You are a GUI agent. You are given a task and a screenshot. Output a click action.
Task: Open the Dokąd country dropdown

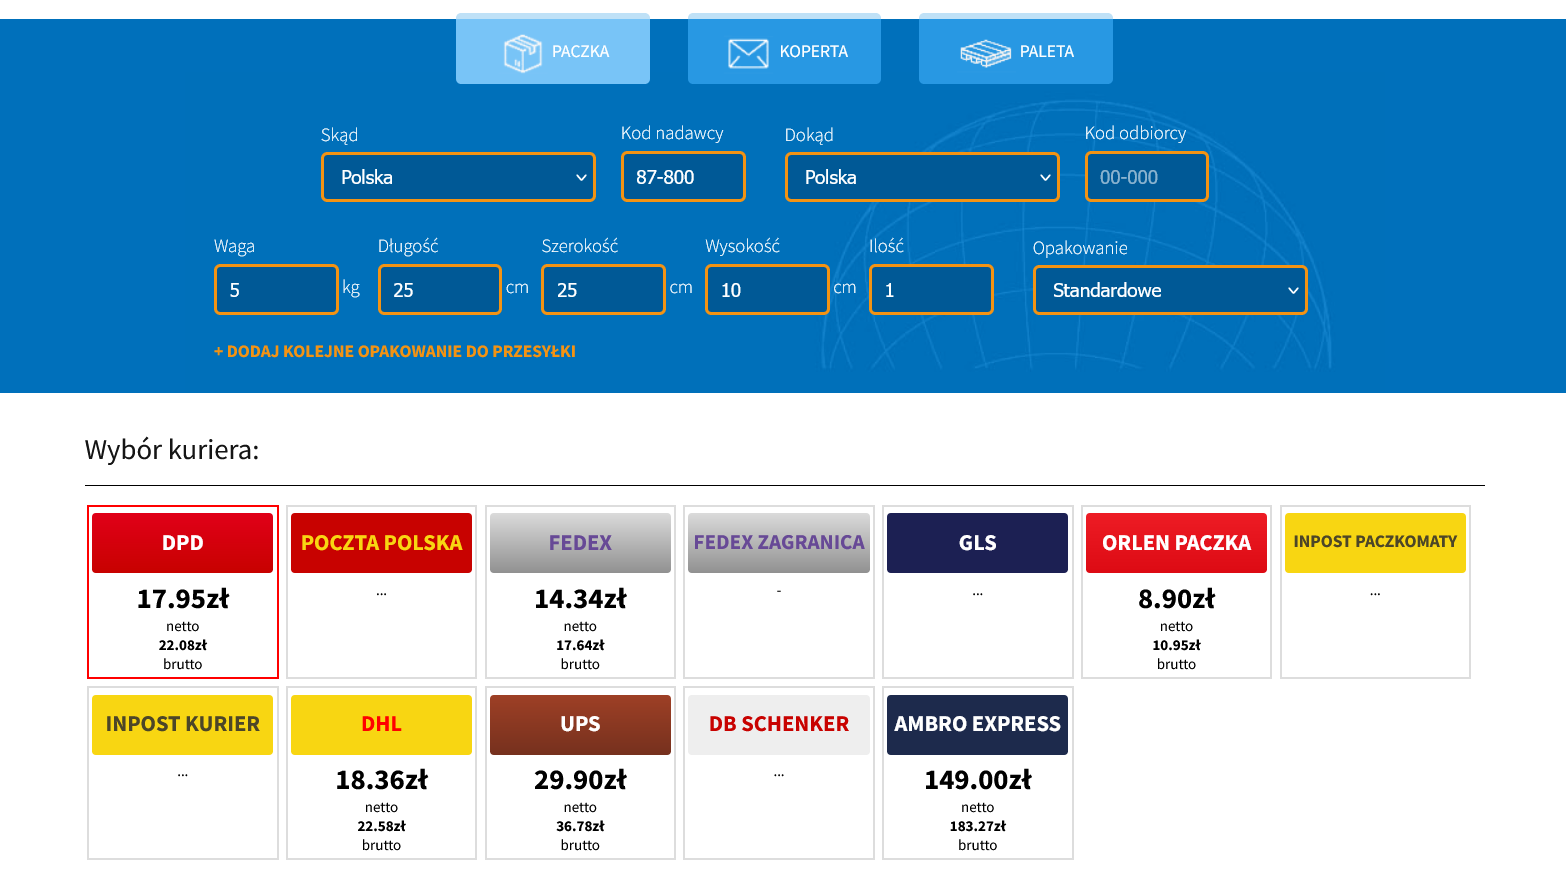coord(921,177)
